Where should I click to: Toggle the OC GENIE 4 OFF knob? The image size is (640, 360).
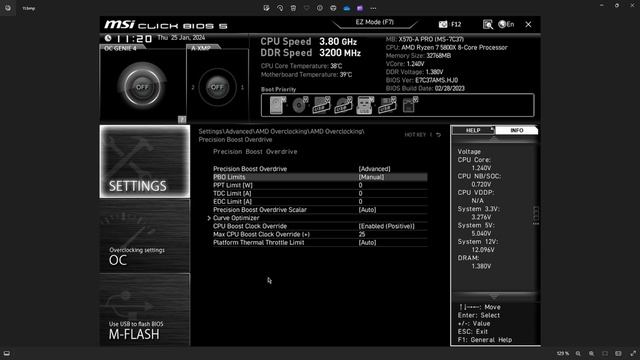(x=142, y=87)
